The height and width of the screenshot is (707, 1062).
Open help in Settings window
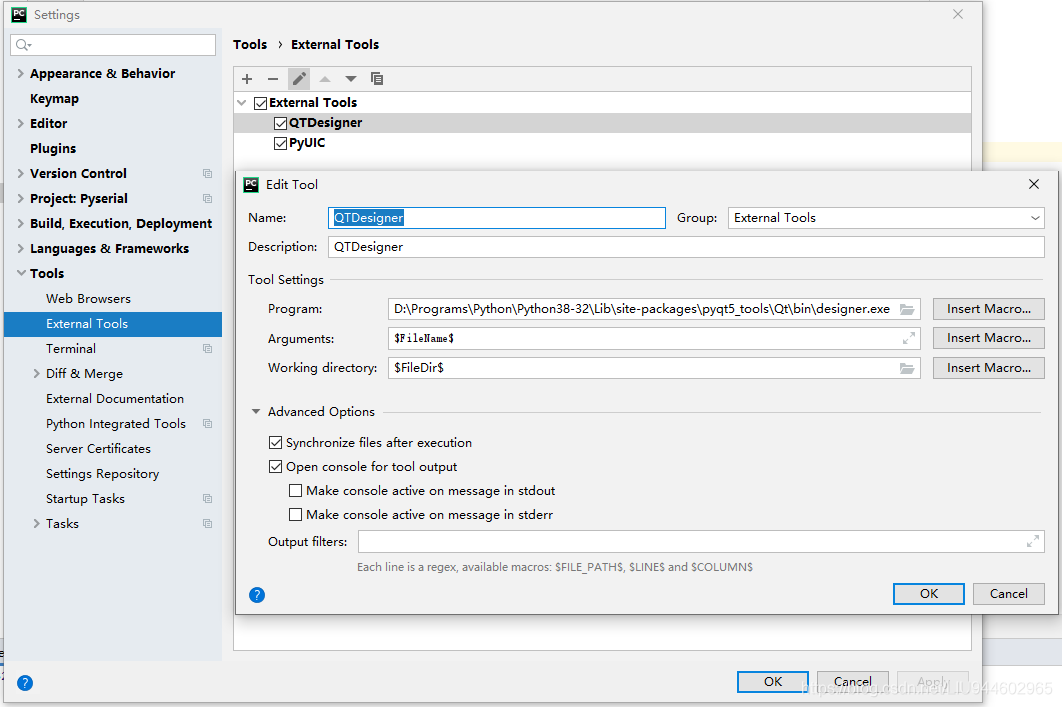coord(25,683)
